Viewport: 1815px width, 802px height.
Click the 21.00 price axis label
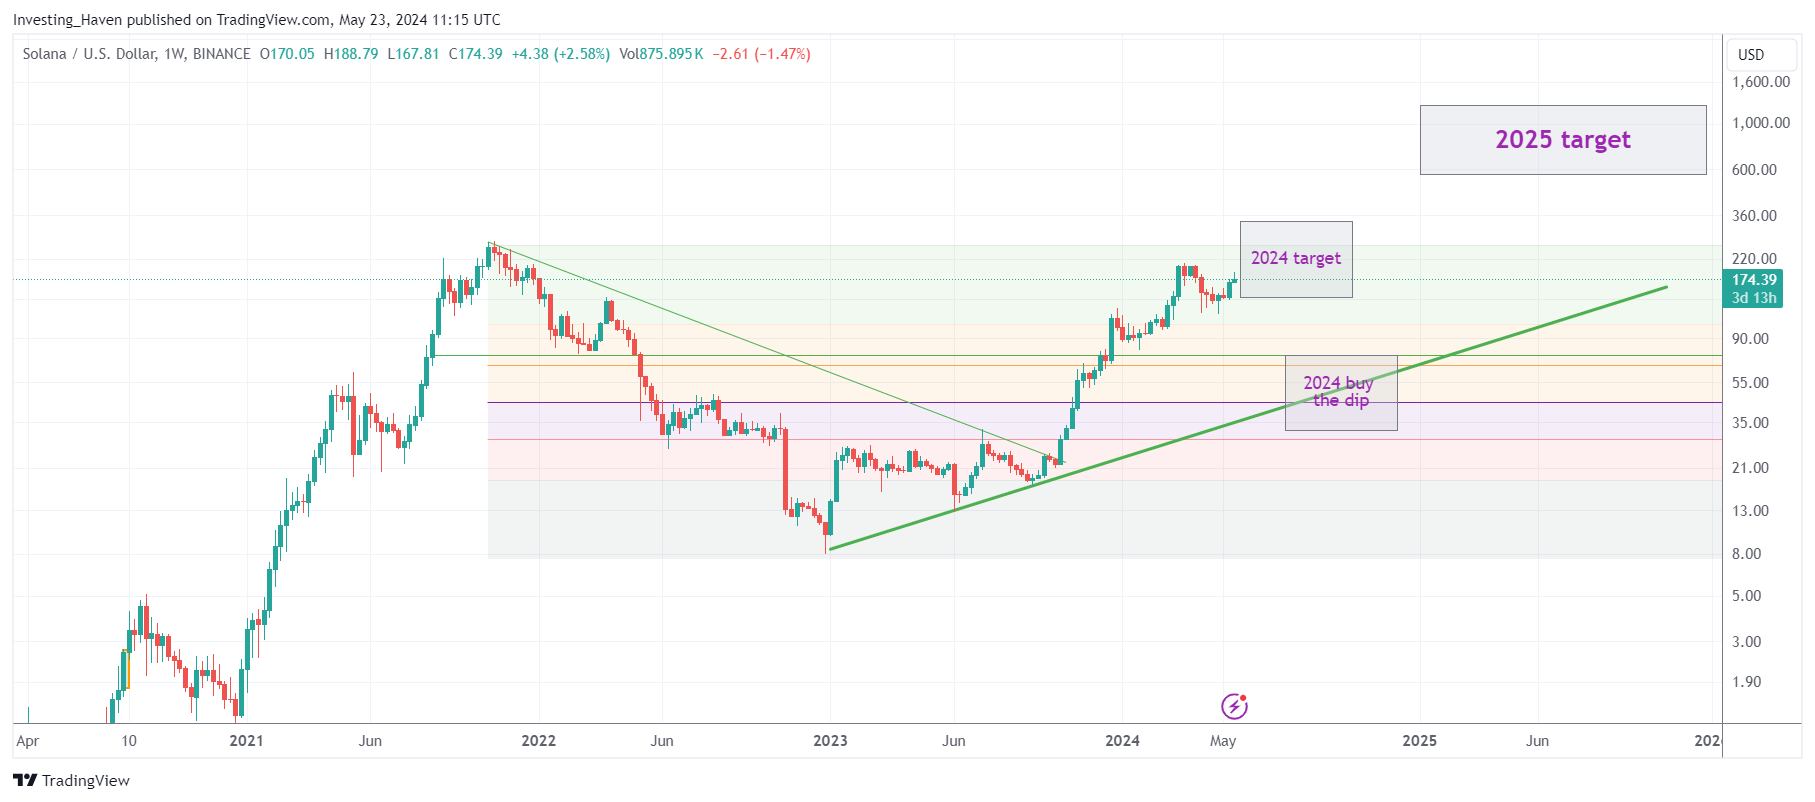(x=1751, y=468)
